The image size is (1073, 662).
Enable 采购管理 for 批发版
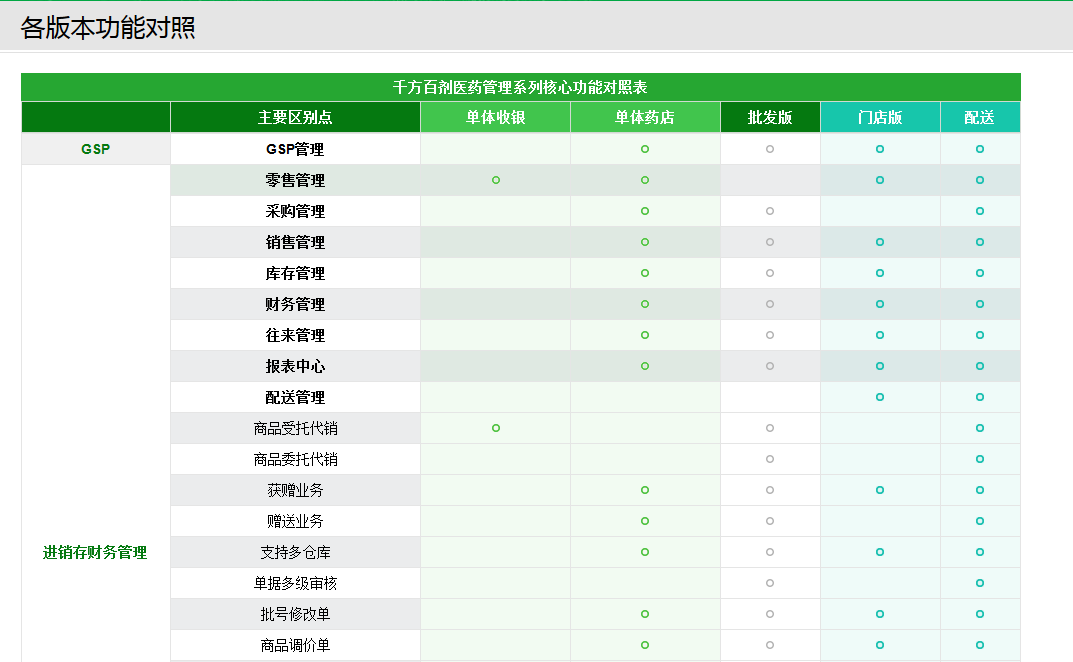770,211
